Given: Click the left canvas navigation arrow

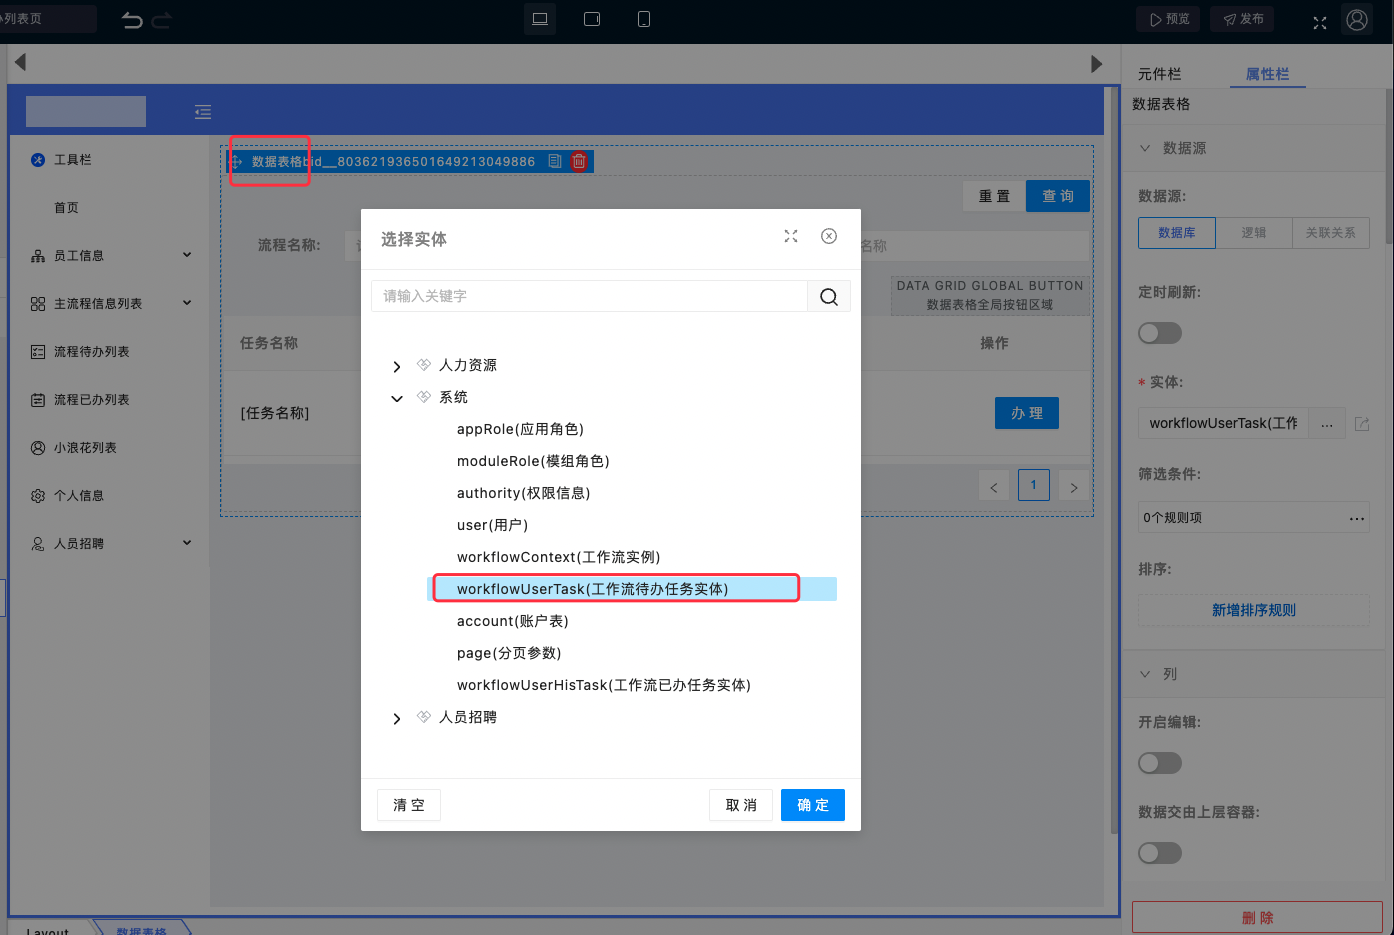Looking at the screenshot, I should point(20,62).
